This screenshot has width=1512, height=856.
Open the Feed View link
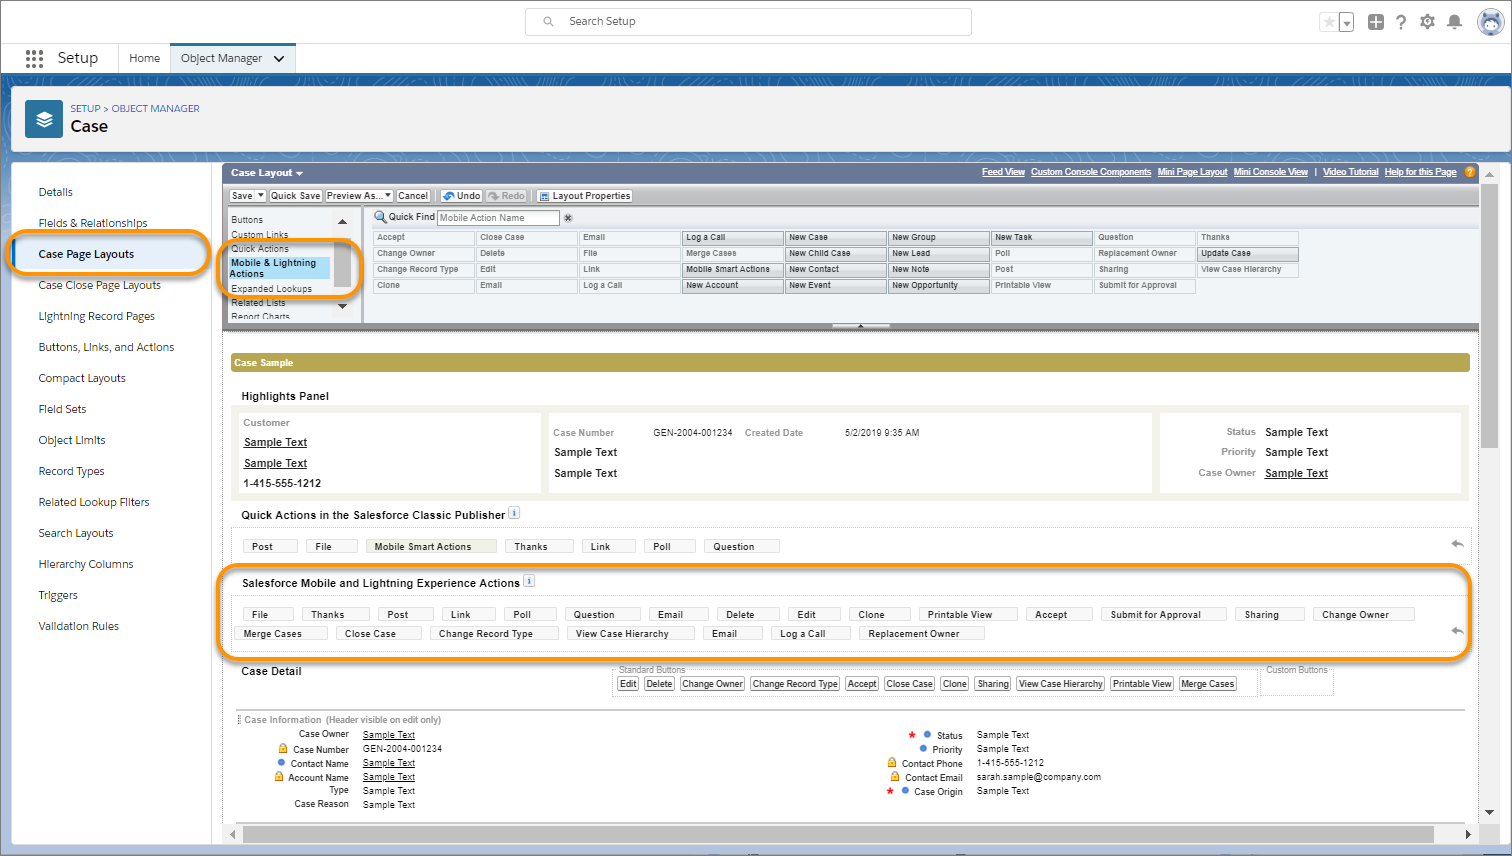pos(1003,171)
